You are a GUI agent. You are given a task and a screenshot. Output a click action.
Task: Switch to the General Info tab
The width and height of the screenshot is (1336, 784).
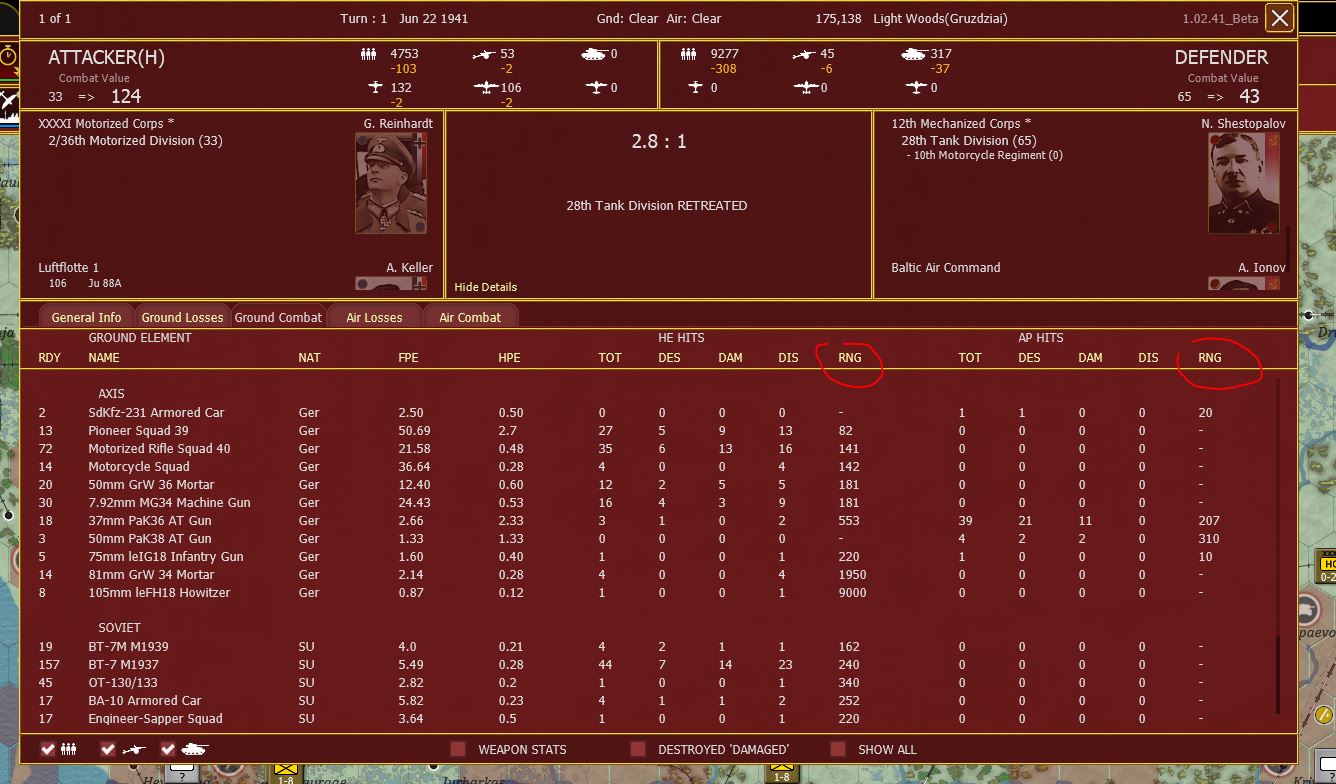click(86, 317)
